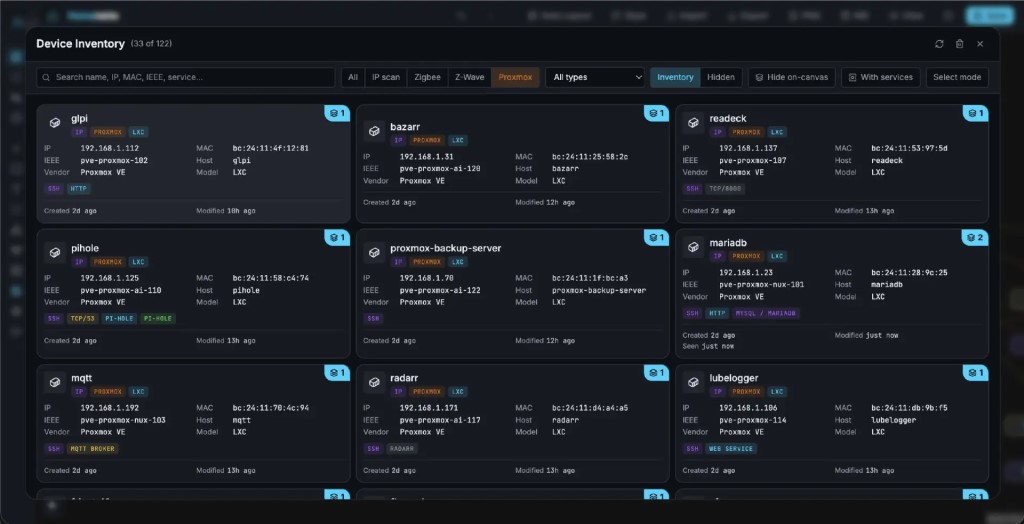The width and height of the screenshot is (1024, 524).
Task: Click the search devices input field
Action: (185, 77)
